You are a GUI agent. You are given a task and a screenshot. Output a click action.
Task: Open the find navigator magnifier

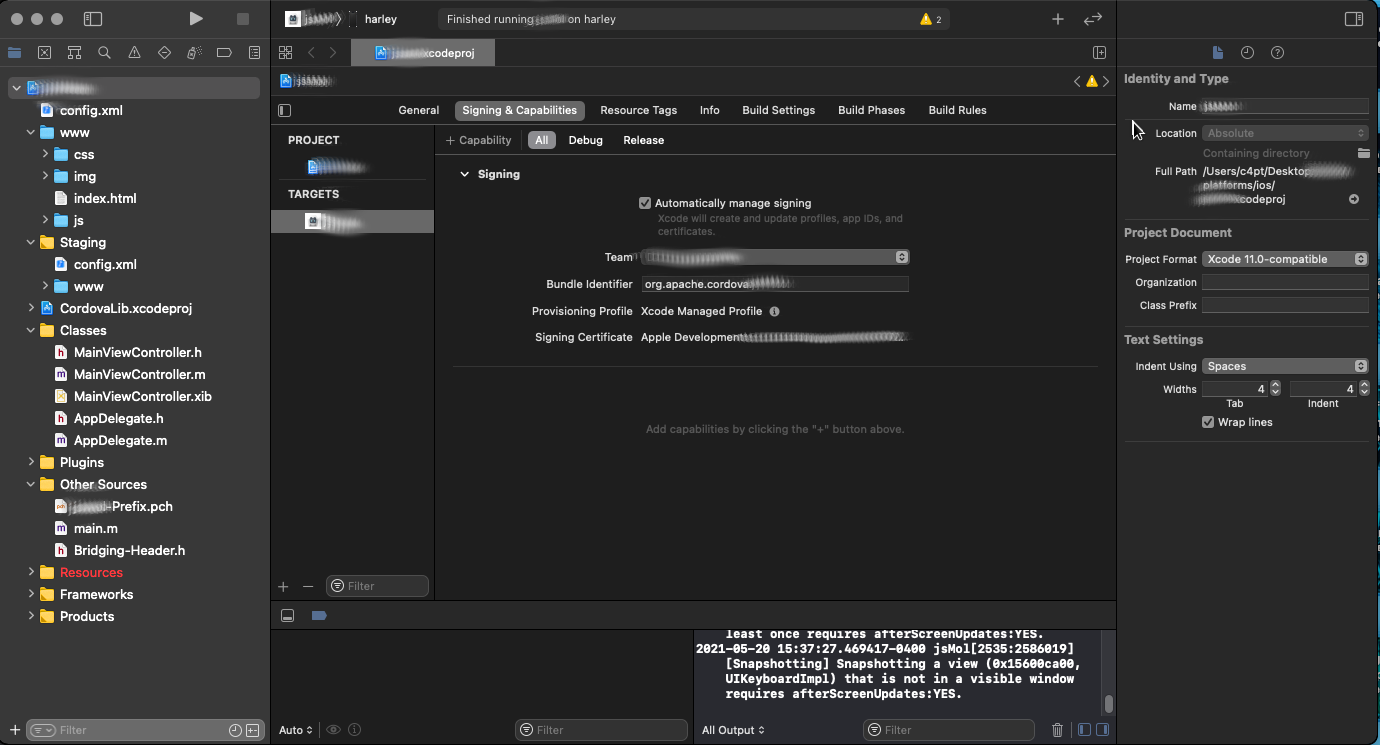click(x=104, y=53)
